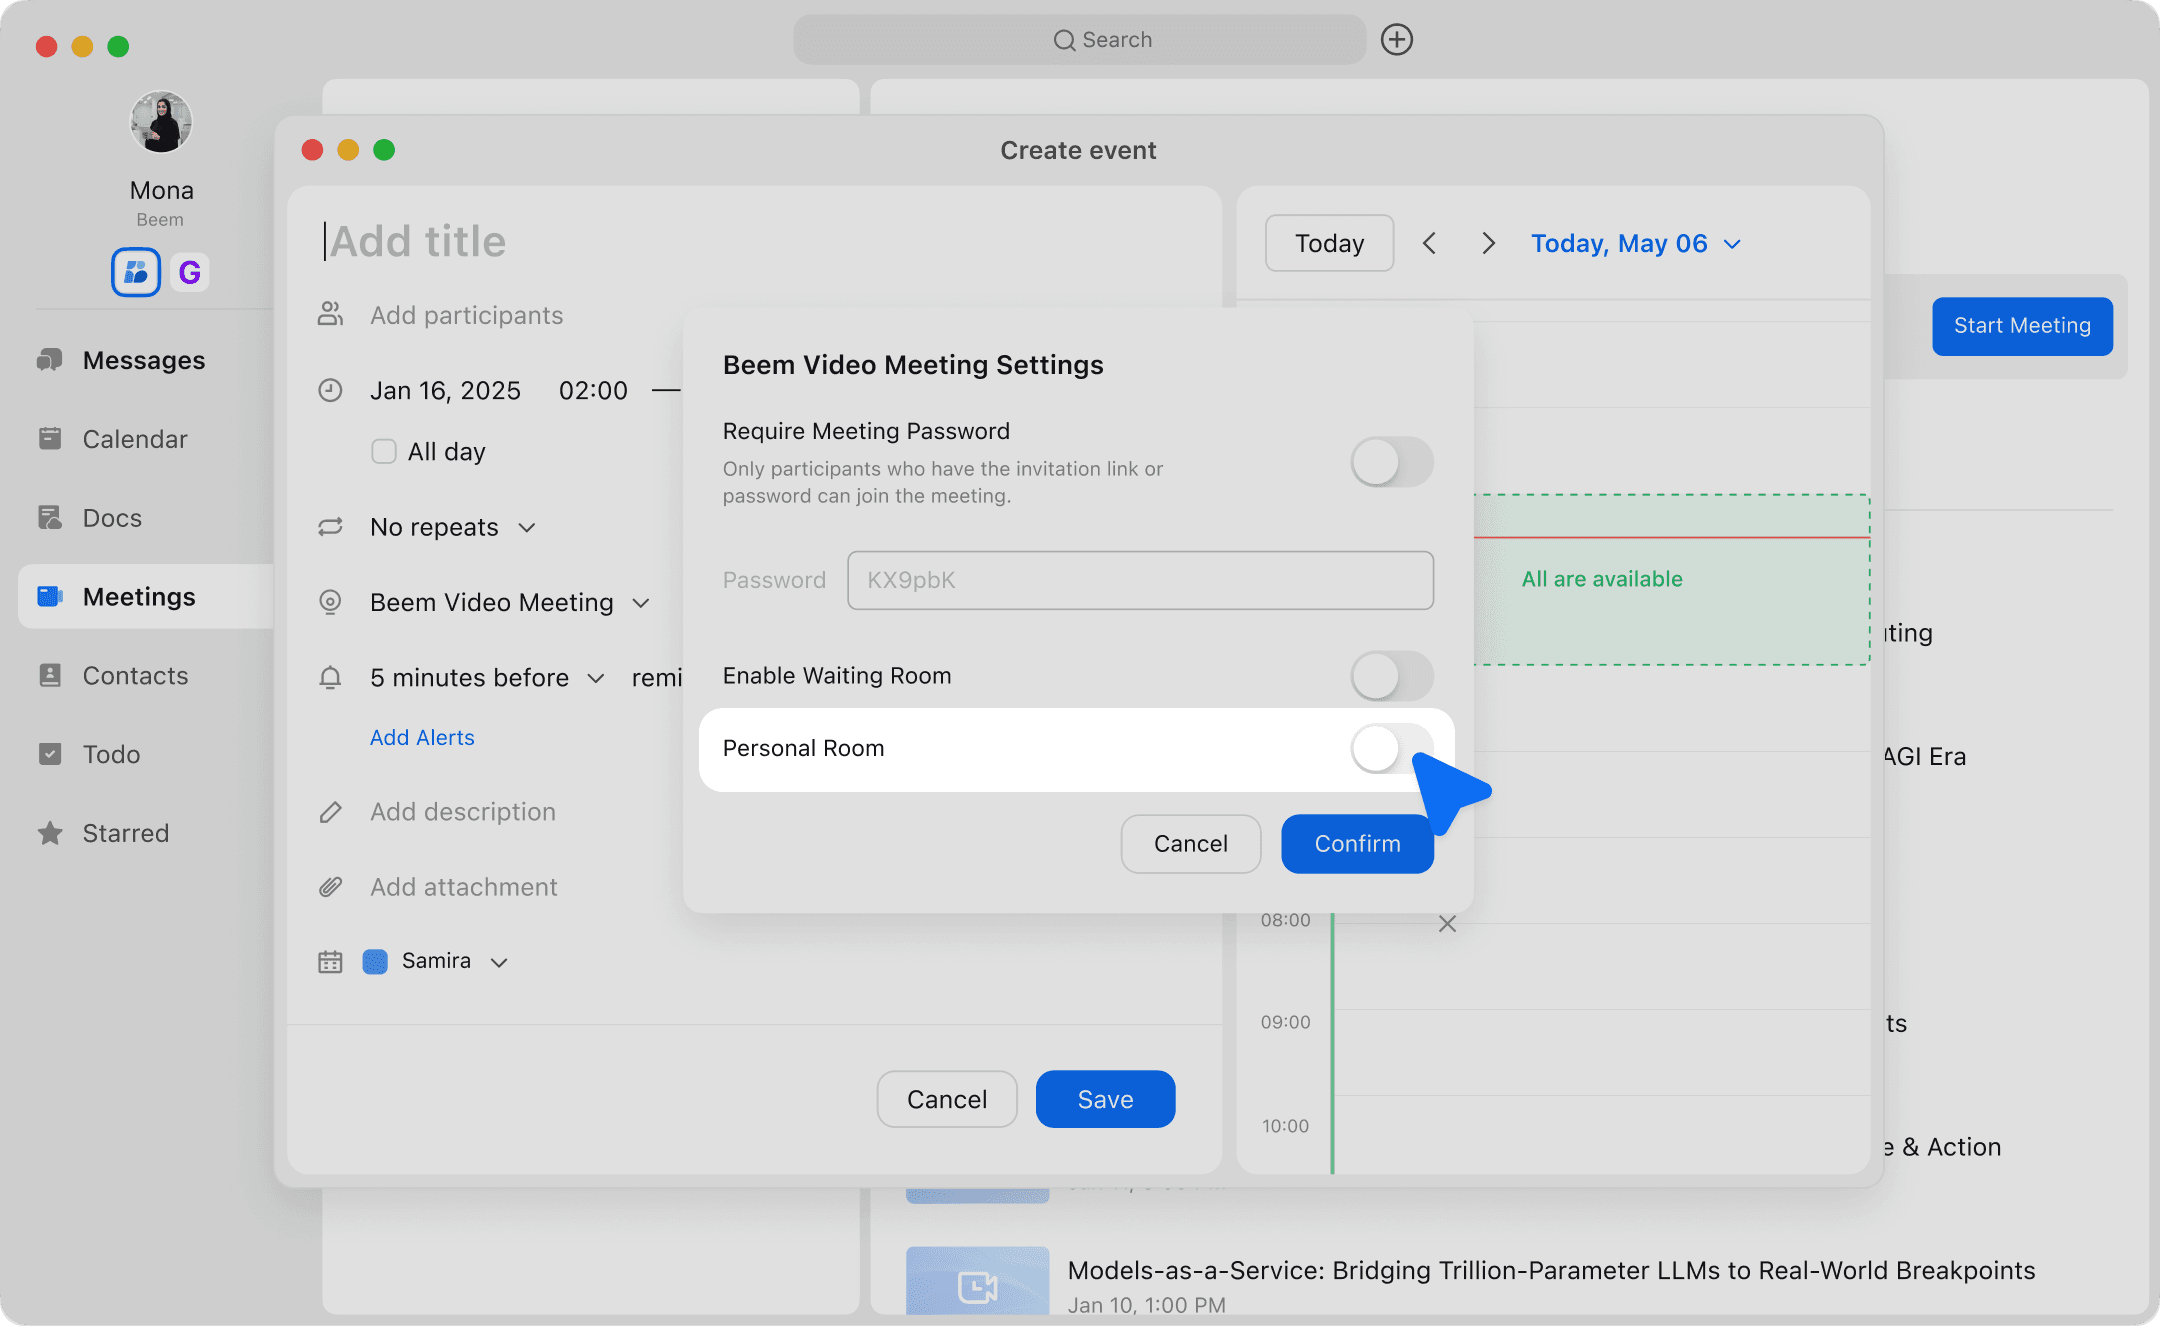Open the 5 minutes before dropdown
The image size is (2160, 1326).
[x=486, y=678]
